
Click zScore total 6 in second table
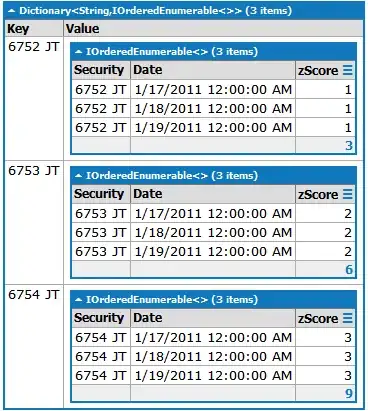[349, 270]
